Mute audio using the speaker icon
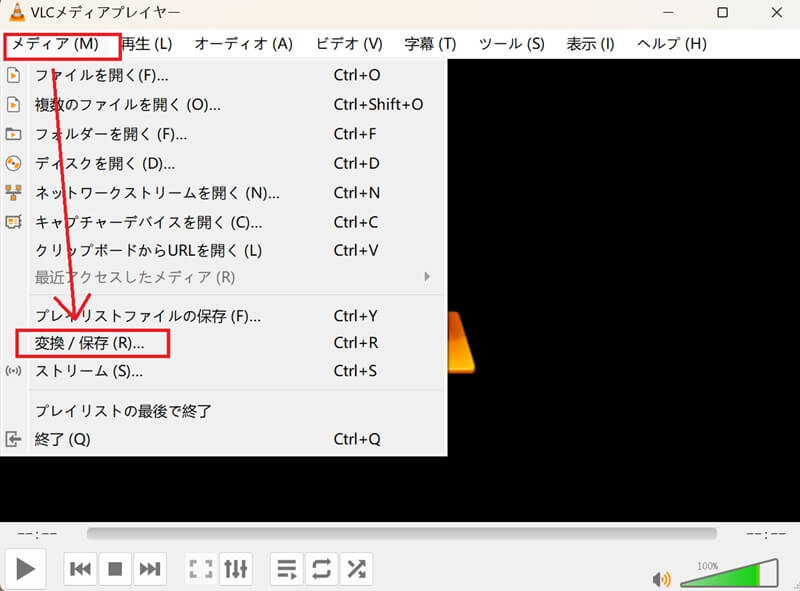800x591 pixels. click(x=661, y=579)
